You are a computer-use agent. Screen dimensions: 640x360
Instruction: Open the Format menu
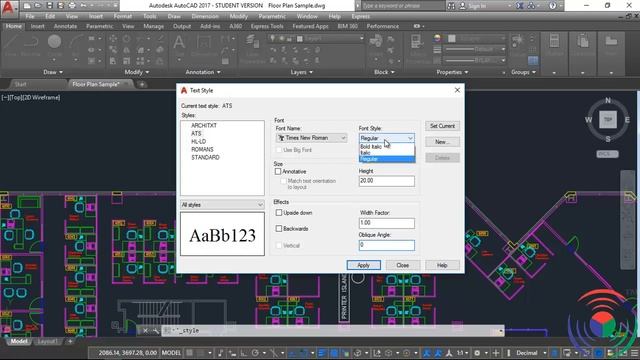(123, 16)
